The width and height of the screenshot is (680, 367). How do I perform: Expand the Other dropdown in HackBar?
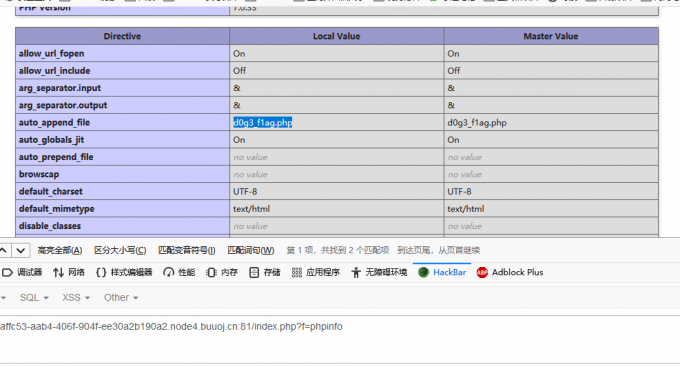tap(121, 298)
